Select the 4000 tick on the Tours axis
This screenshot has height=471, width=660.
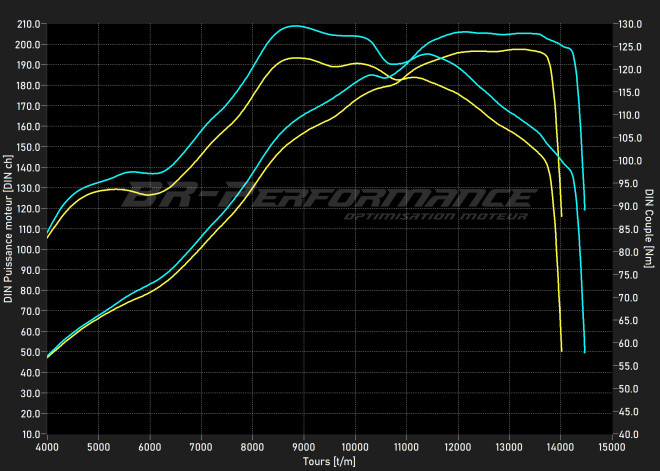[47, 446]
